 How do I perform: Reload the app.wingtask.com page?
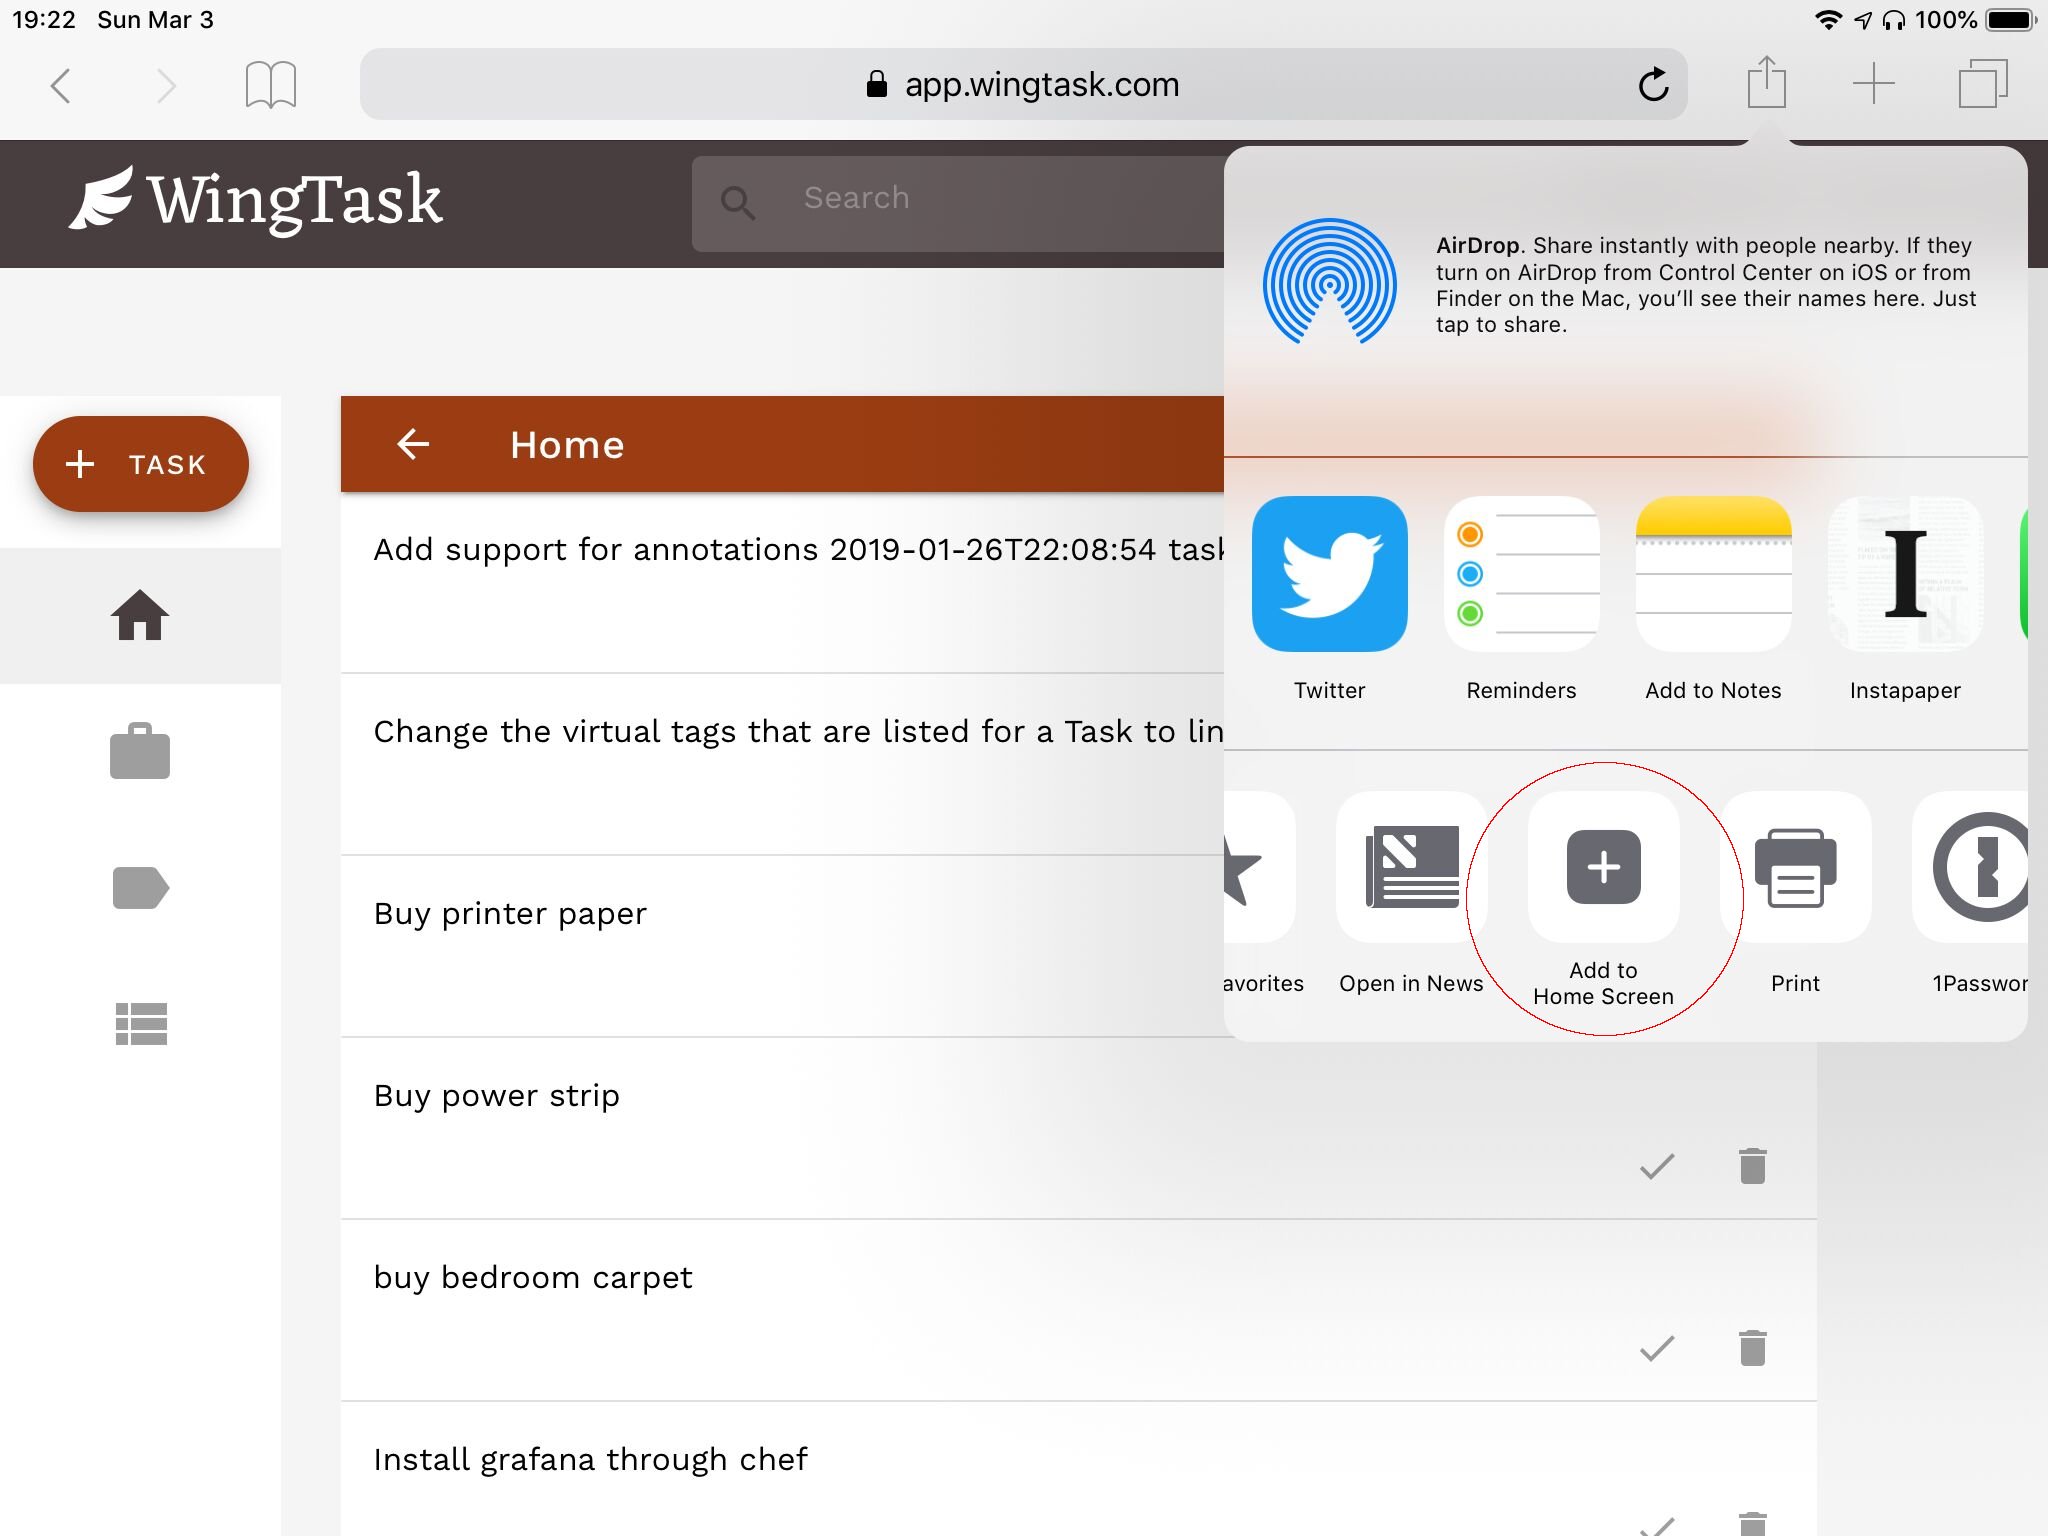(1653, 84)
